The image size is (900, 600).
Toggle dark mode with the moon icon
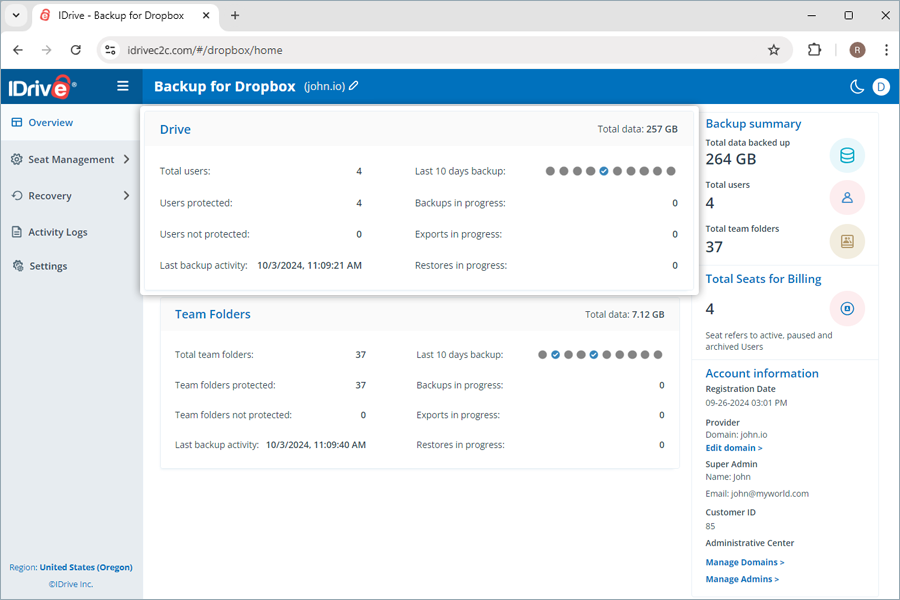(x=856, y=87)
